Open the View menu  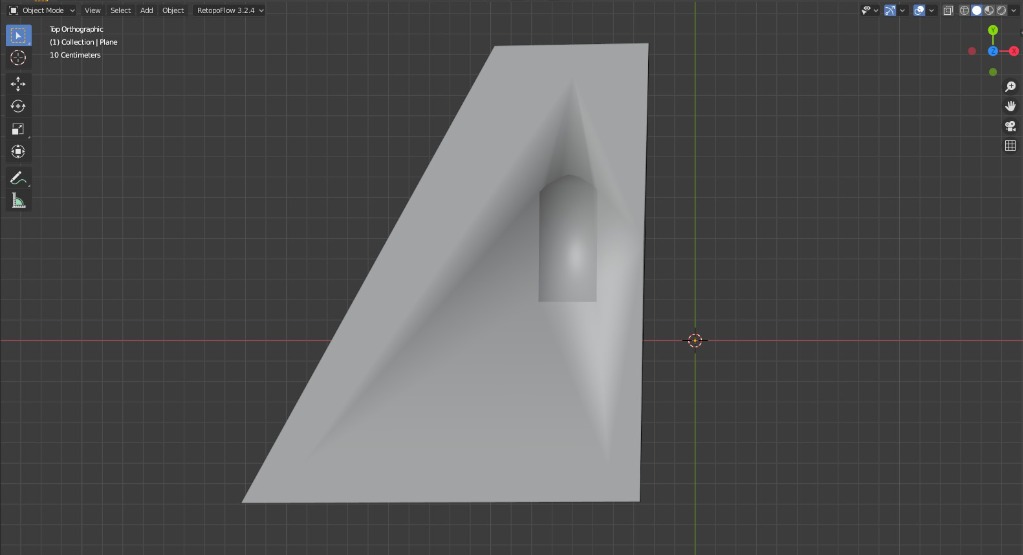pos(92,10)
